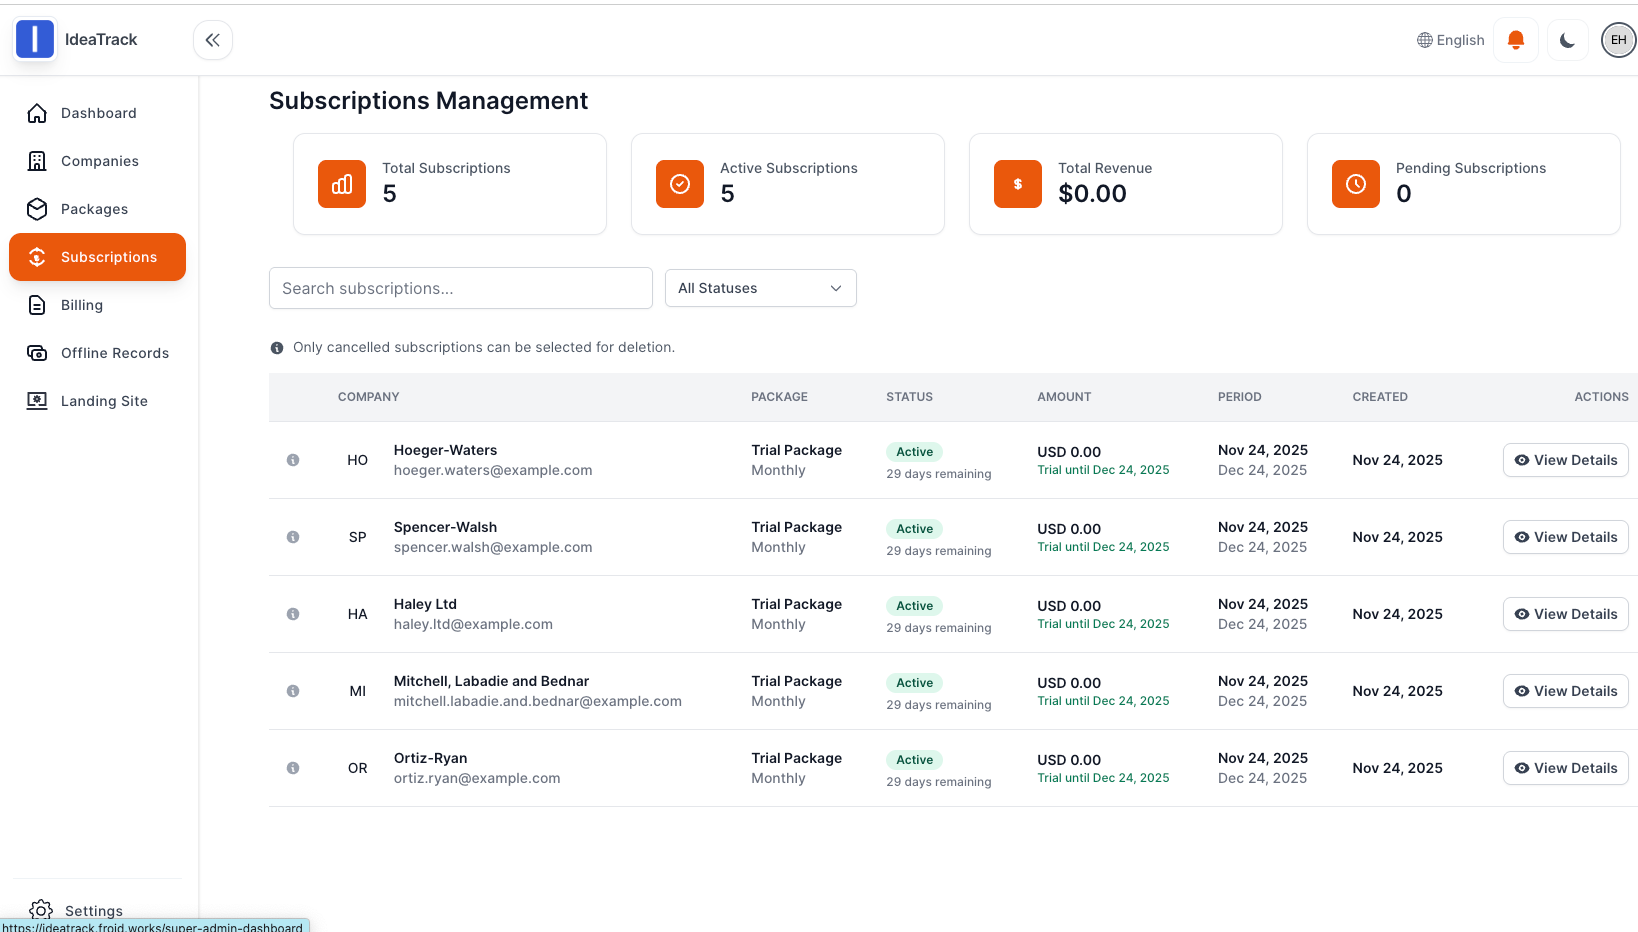Click the globe English language selector

click(1450, 40)
